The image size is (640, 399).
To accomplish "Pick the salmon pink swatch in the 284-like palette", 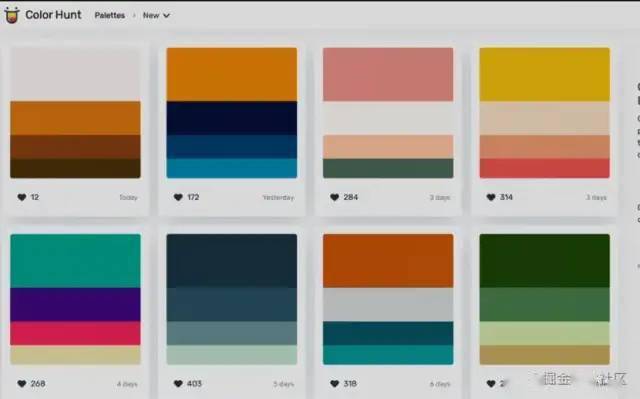I will [388, 74].
